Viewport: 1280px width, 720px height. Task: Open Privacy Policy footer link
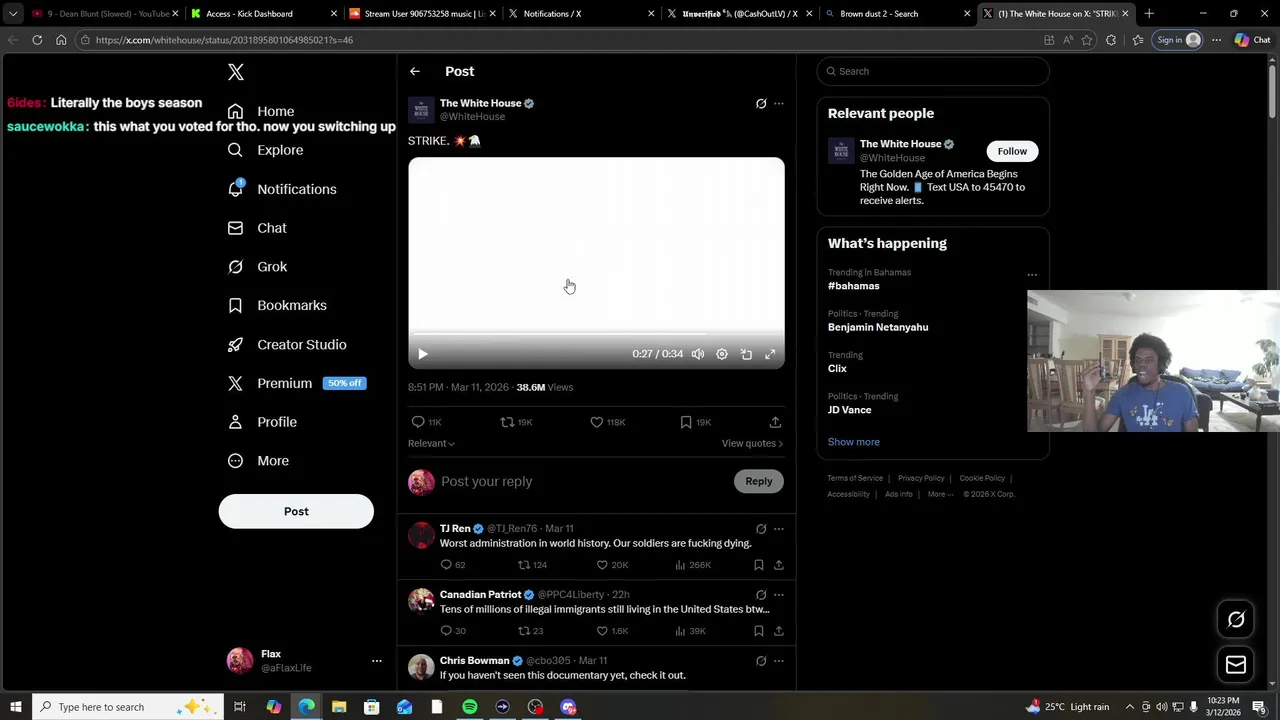(x=921, y=479)
